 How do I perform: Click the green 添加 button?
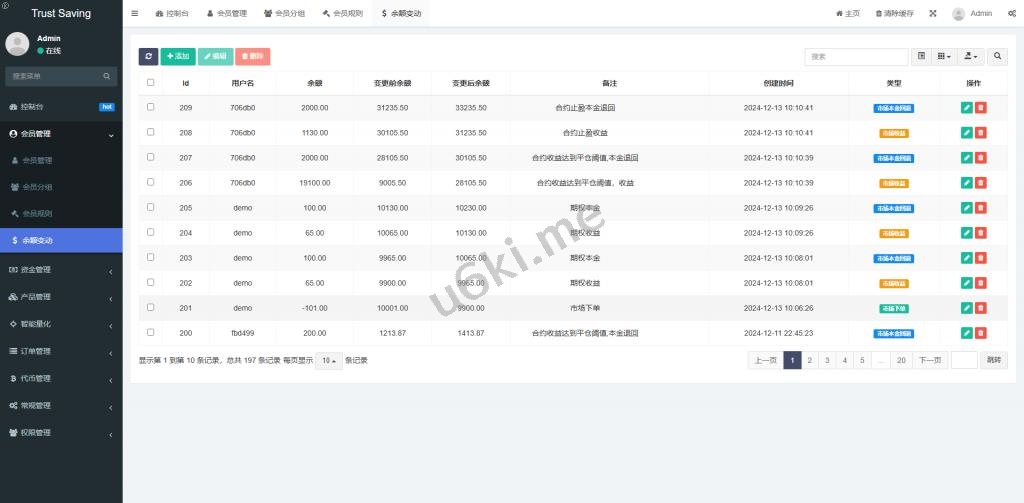[178, 57]
